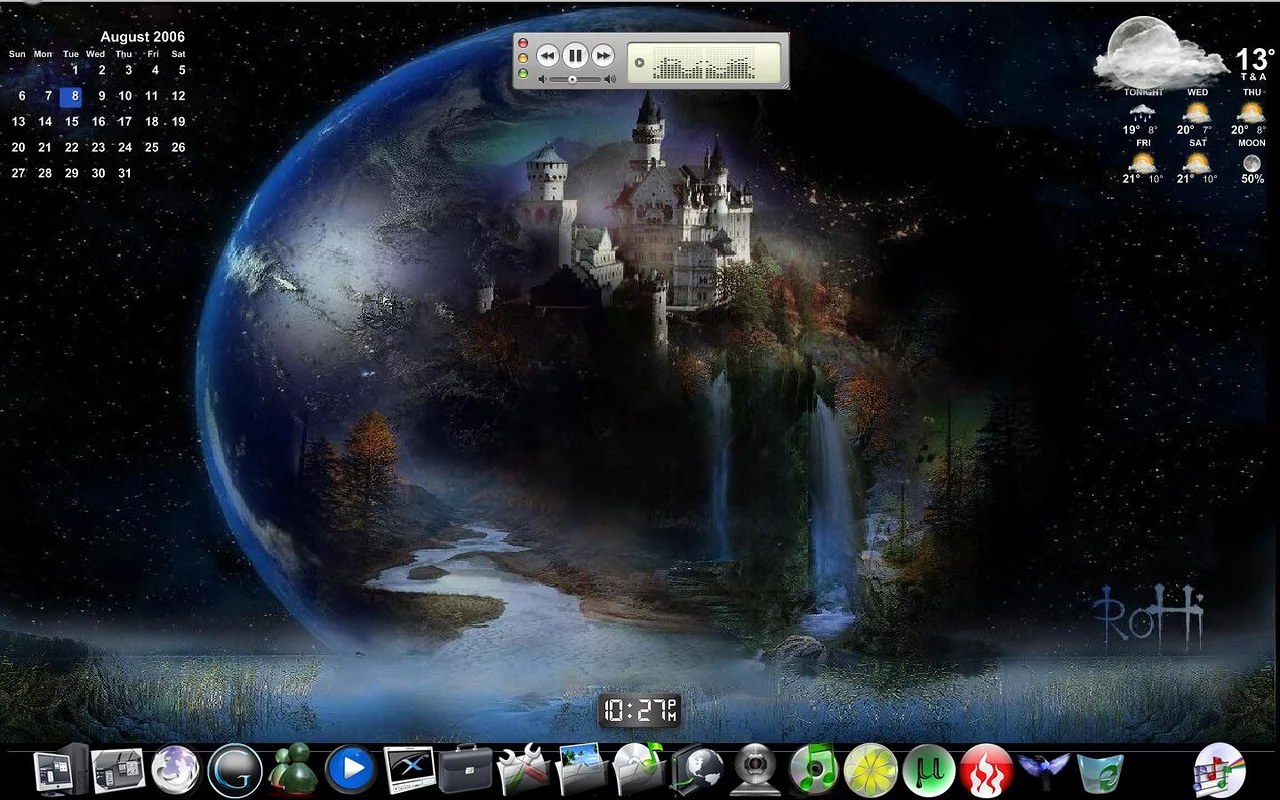
Task: Skip to the next track
Action: pyautogui.click(x=603, y=55)
